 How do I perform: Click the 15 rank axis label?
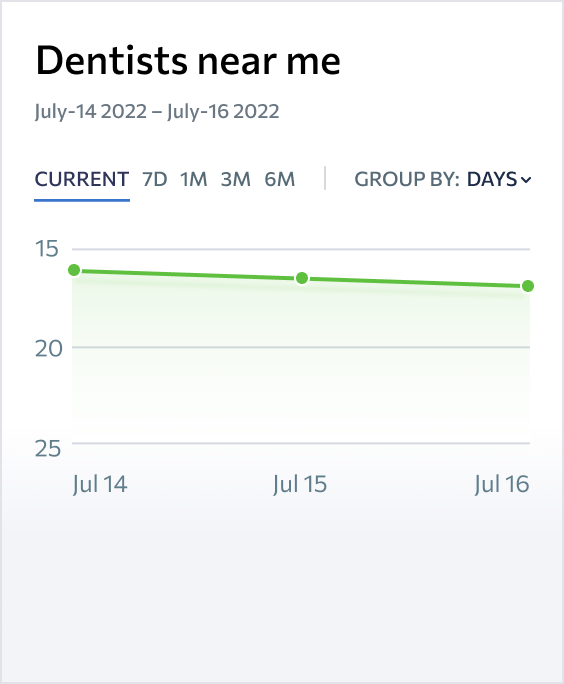[47, 249]
